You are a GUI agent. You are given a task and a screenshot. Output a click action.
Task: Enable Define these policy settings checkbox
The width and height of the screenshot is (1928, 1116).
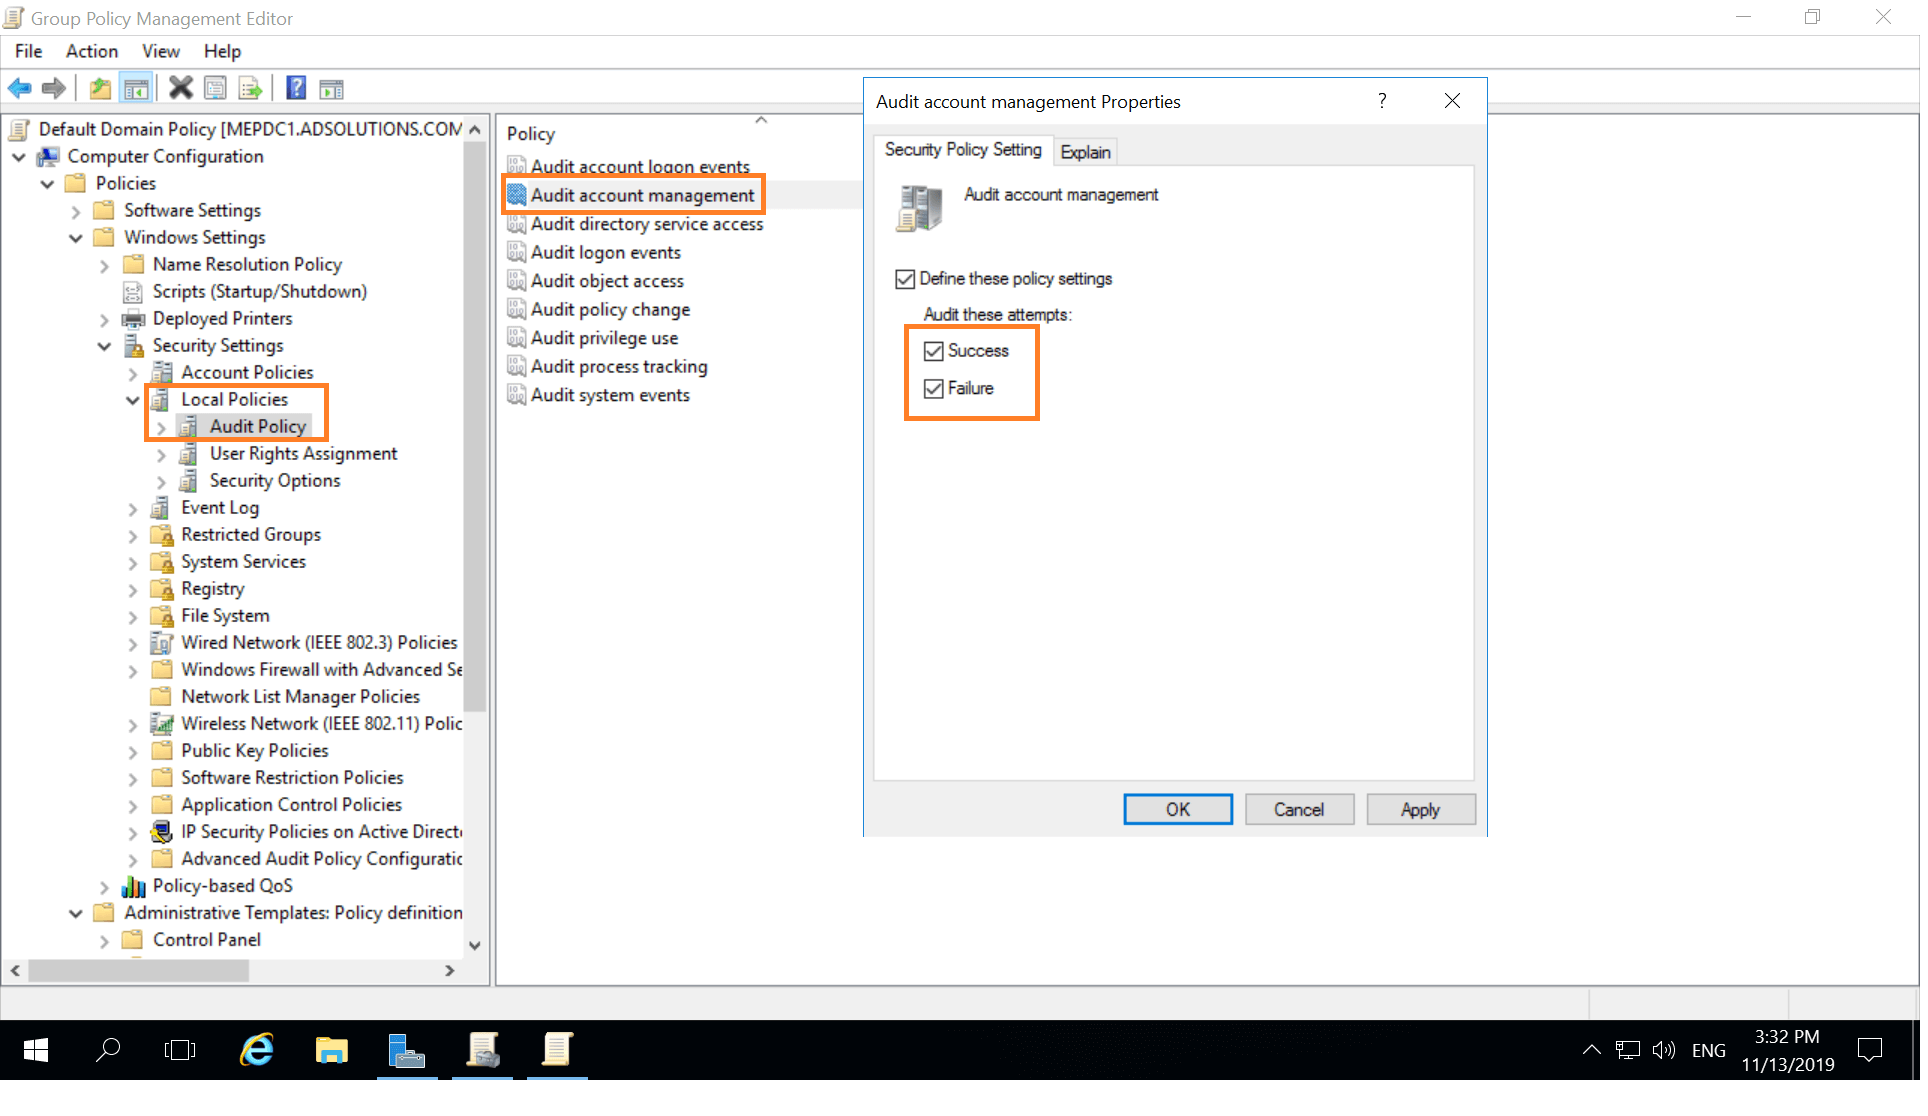point(906,279)
